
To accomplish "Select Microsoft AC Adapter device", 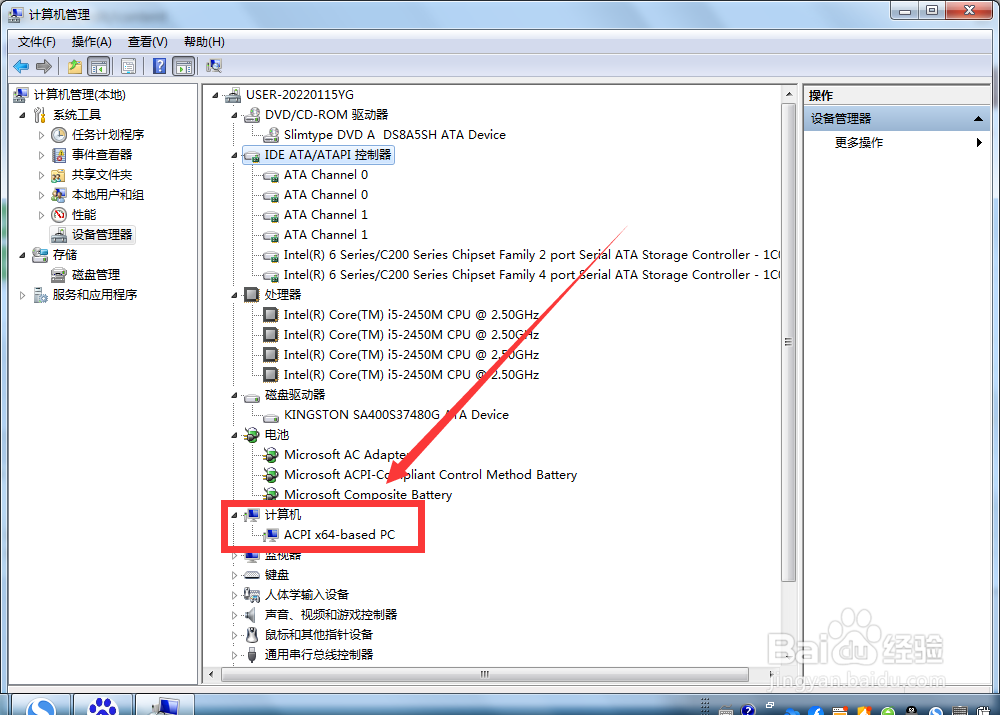I will coord(345,455).
